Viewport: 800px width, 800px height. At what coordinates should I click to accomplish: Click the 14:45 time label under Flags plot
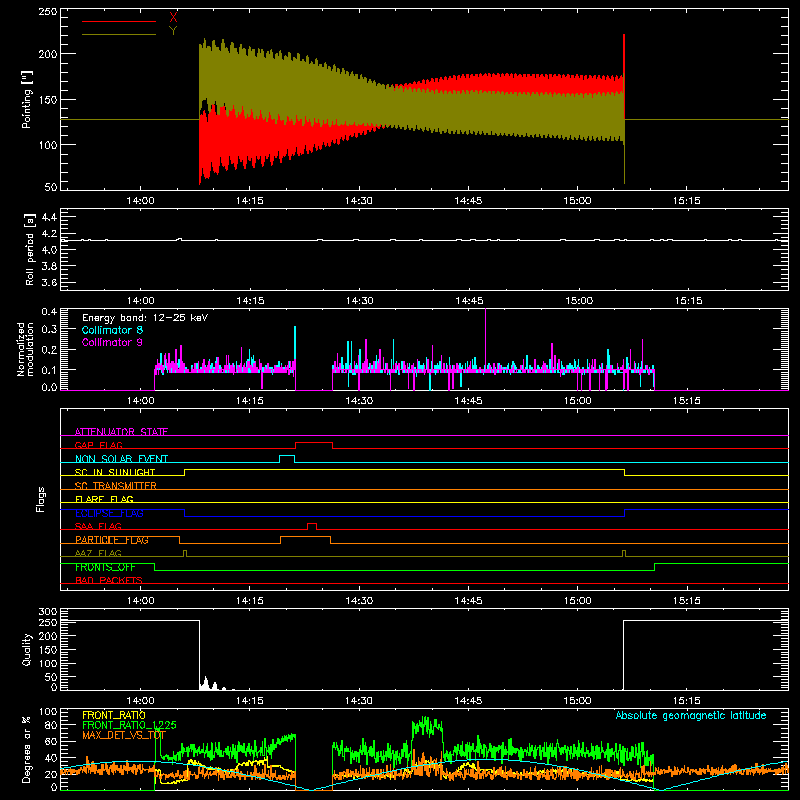coord(468,601)
